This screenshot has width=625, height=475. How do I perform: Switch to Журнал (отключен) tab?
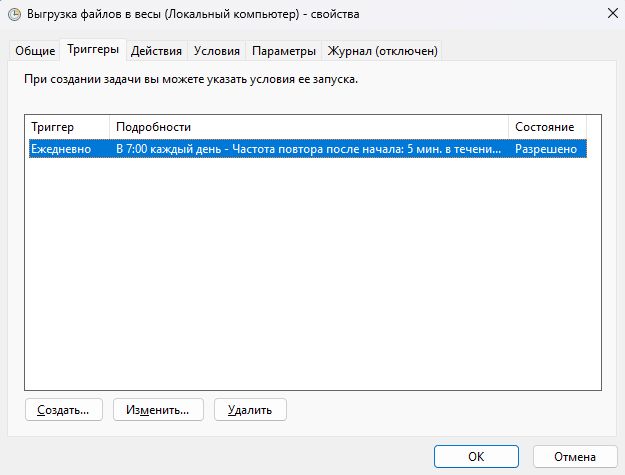tap(382, 51)
